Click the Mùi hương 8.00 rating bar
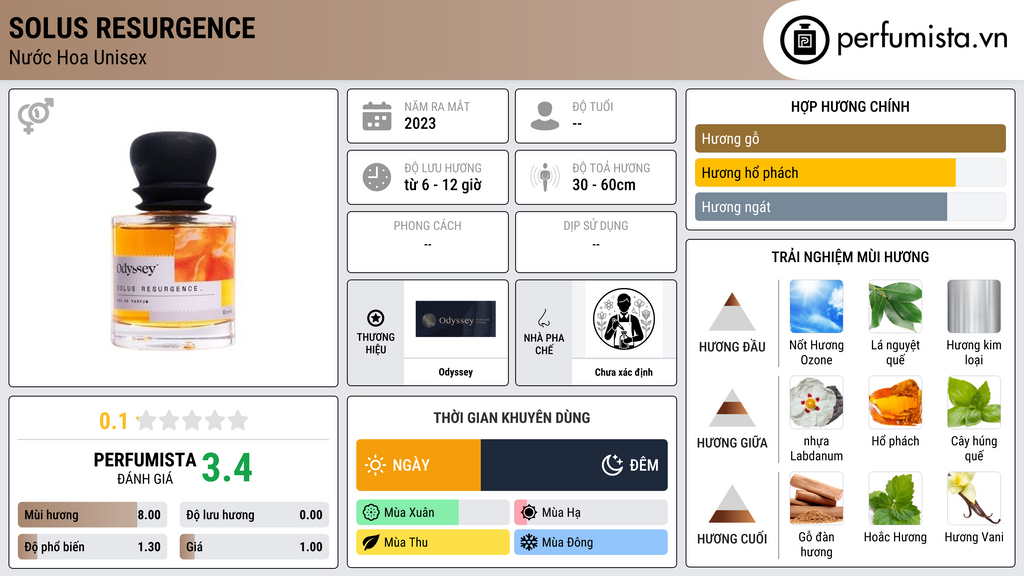Screen dimensions: 1024x576 (x=93, y=515)
